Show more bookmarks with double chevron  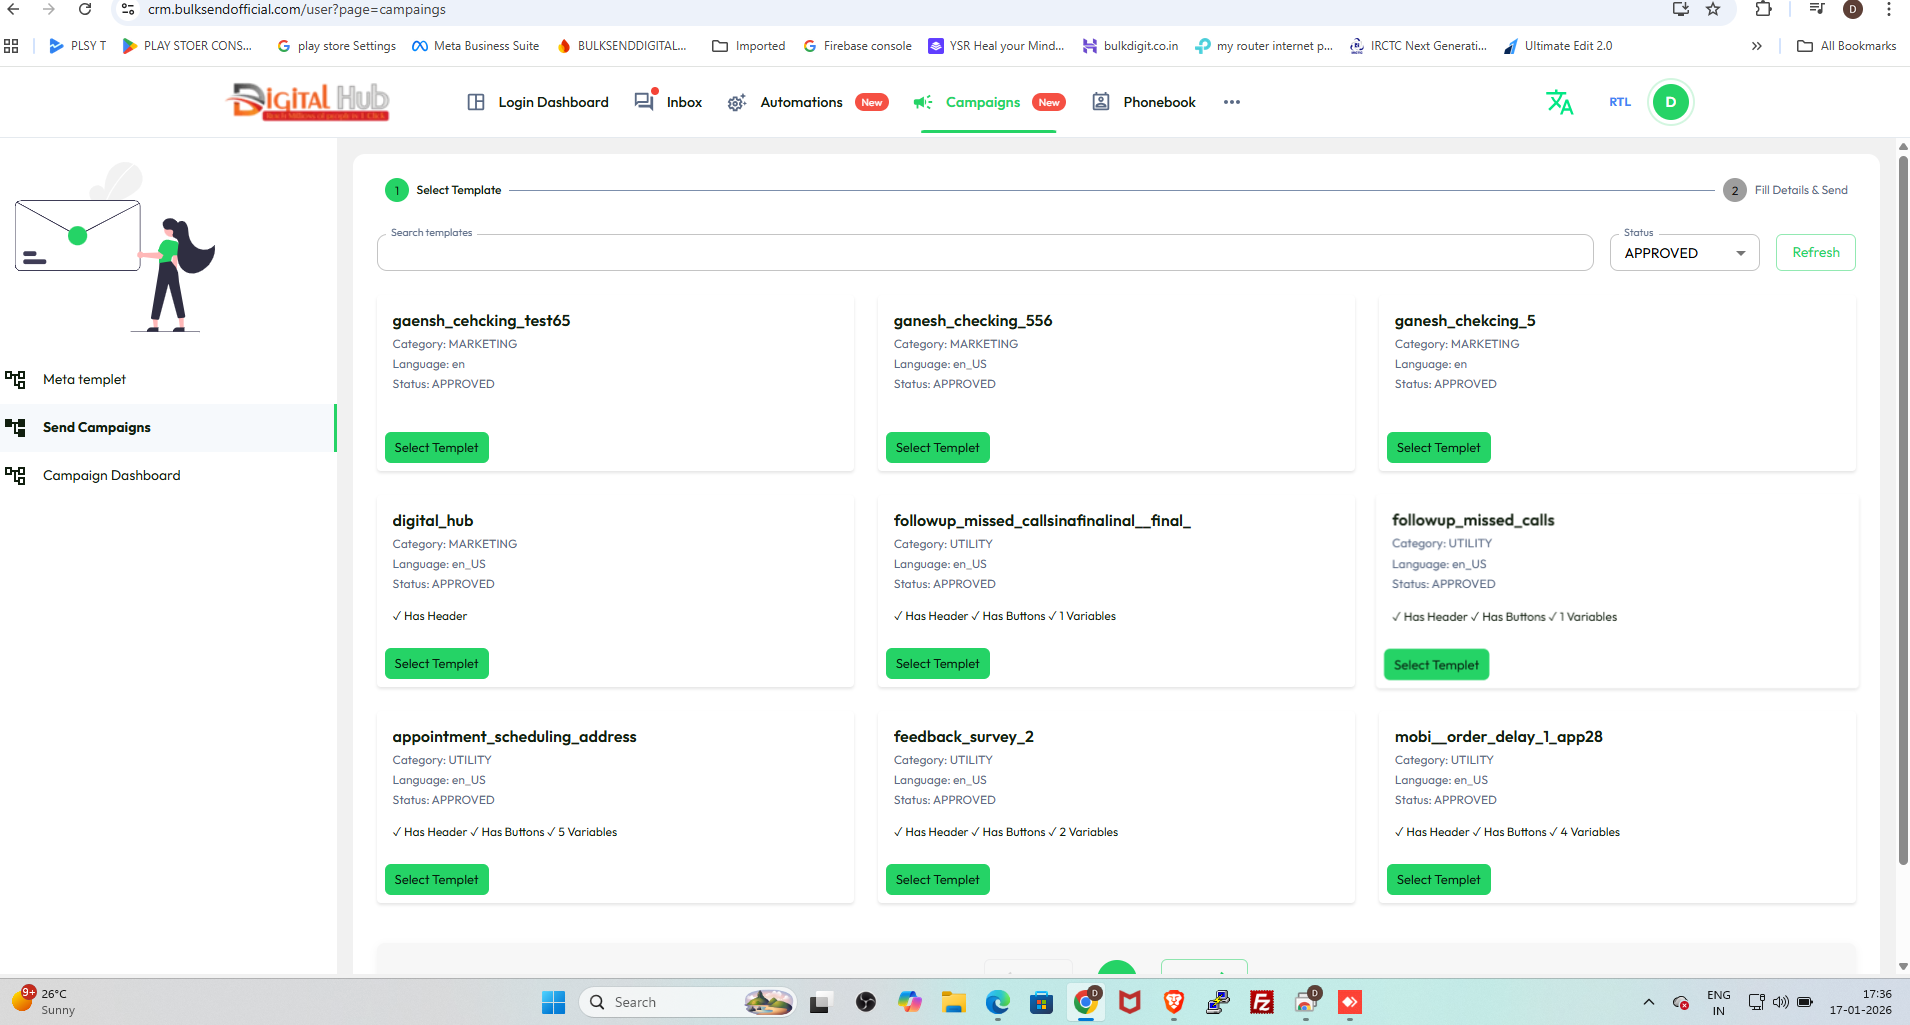1756,46
